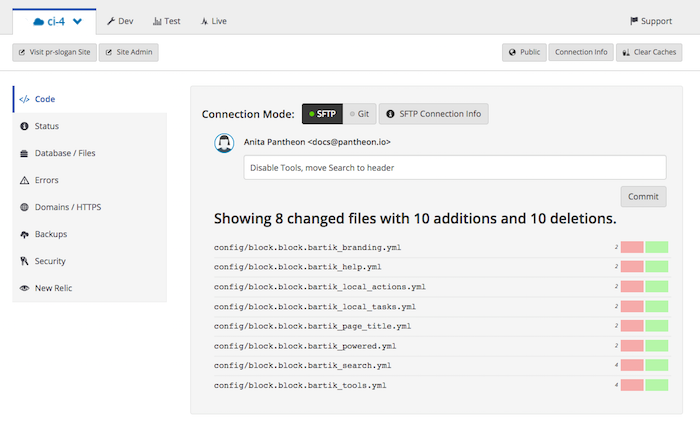
Task: Commit the changed files
Action: coord(643,197)
